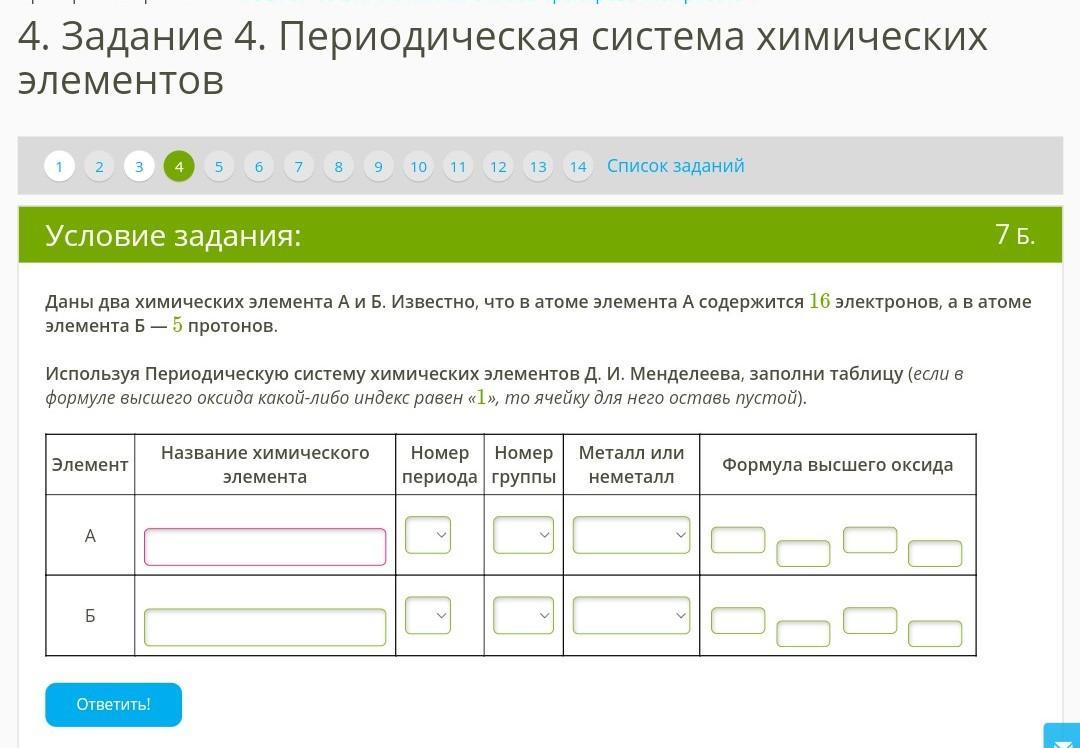Click first oxide index box for element Б
The height and width of the screenshot is (748, 1080).
(x=804, y=634)
